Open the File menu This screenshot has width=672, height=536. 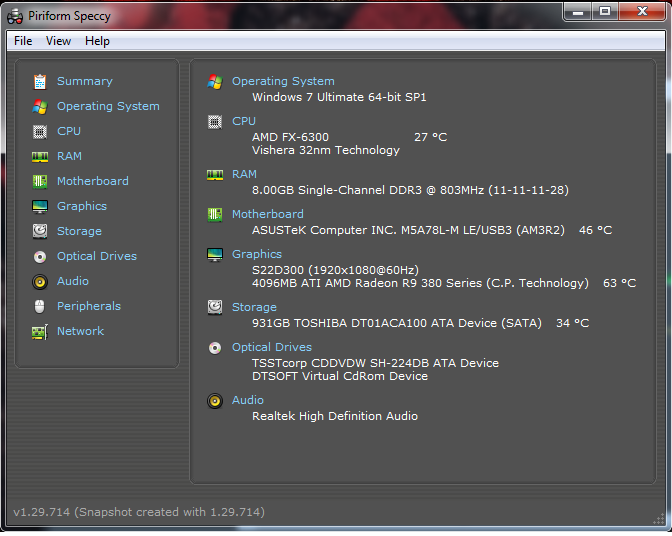click(23, 41)
